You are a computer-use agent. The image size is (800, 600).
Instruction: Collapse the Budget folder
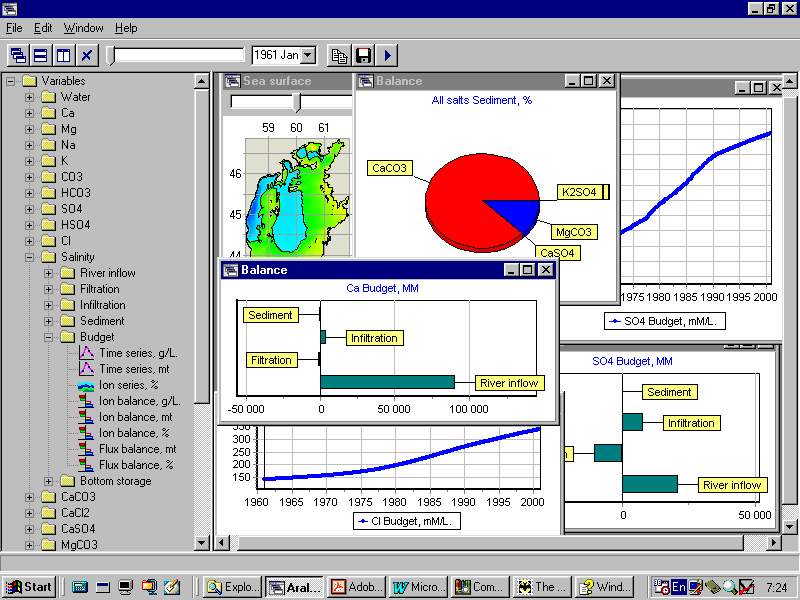tap(48, 337)
